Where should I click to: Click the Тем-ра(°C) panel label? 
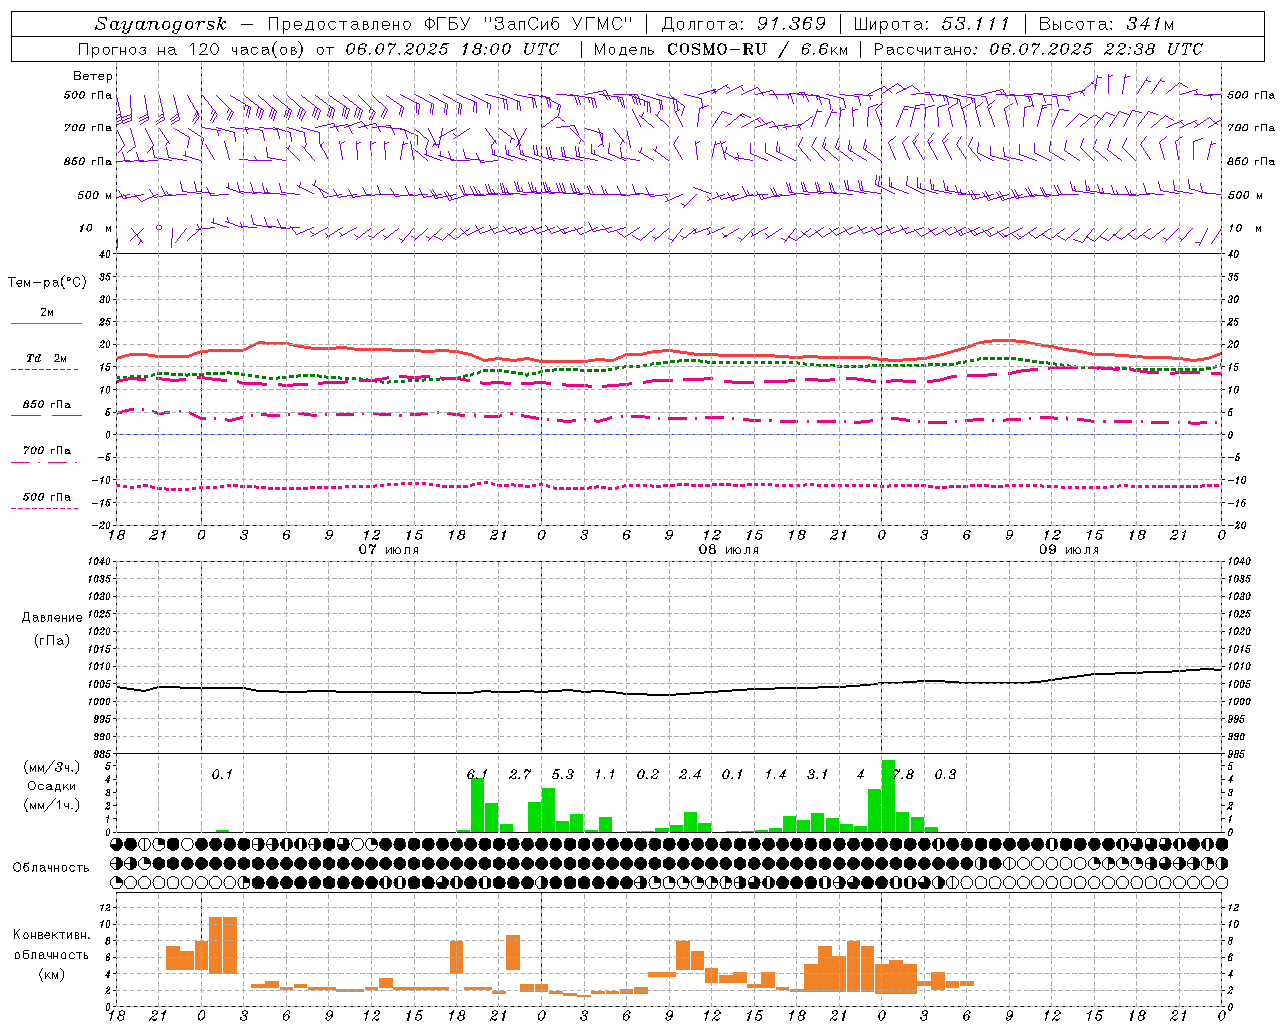(47, 283)
